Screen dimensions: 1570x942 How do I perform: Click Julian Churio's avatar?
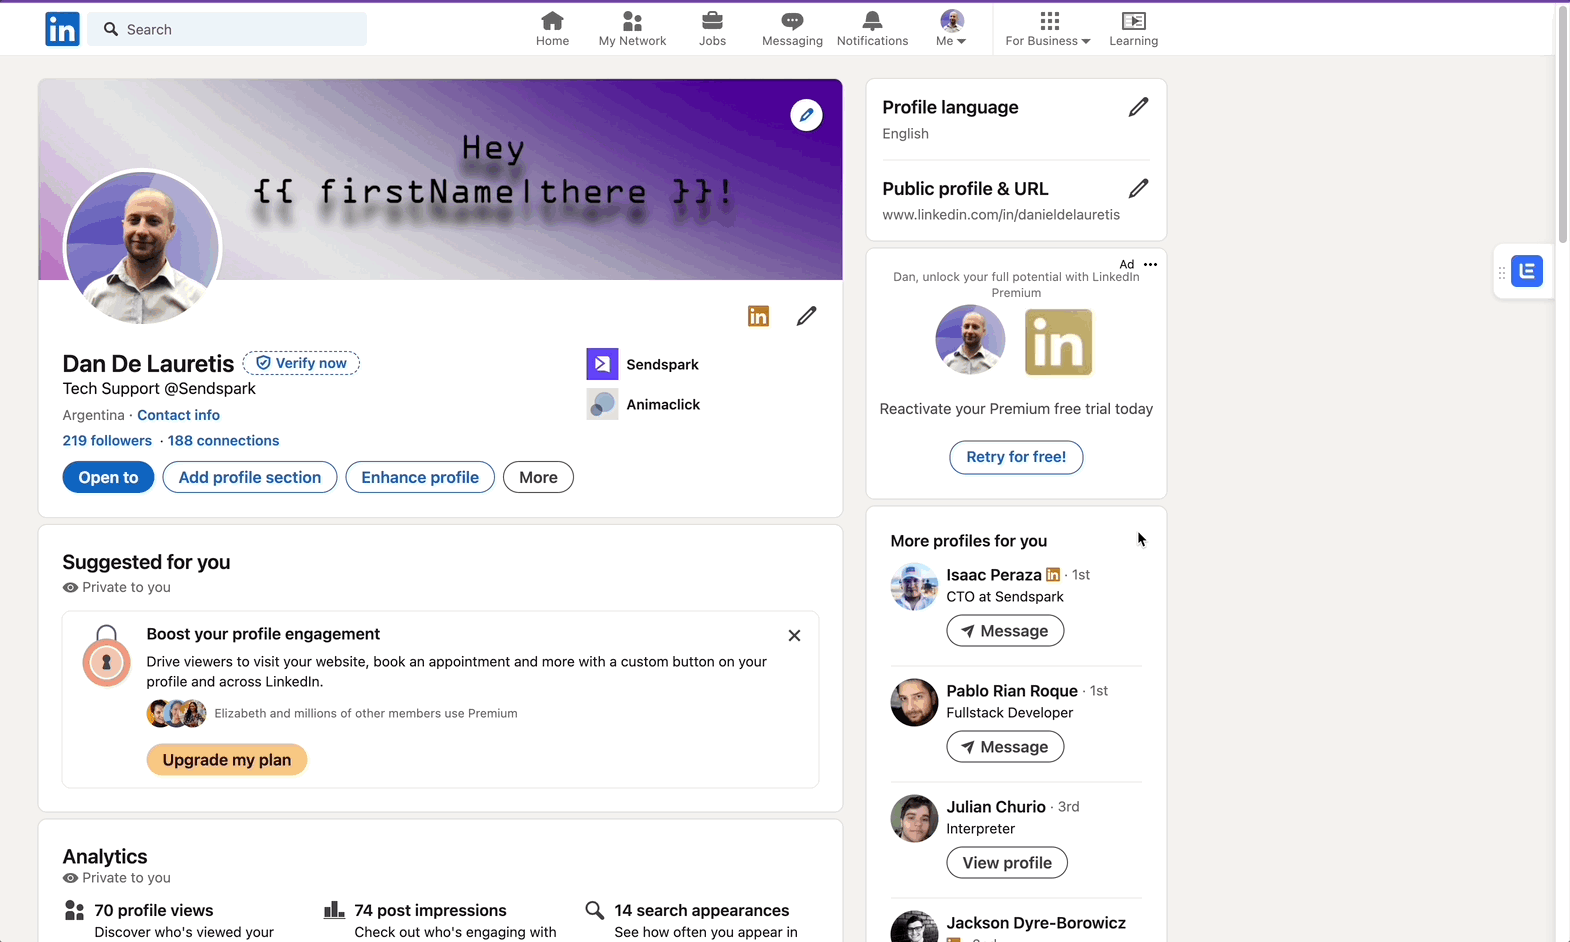pyautogui.click(x=914, y=819)
